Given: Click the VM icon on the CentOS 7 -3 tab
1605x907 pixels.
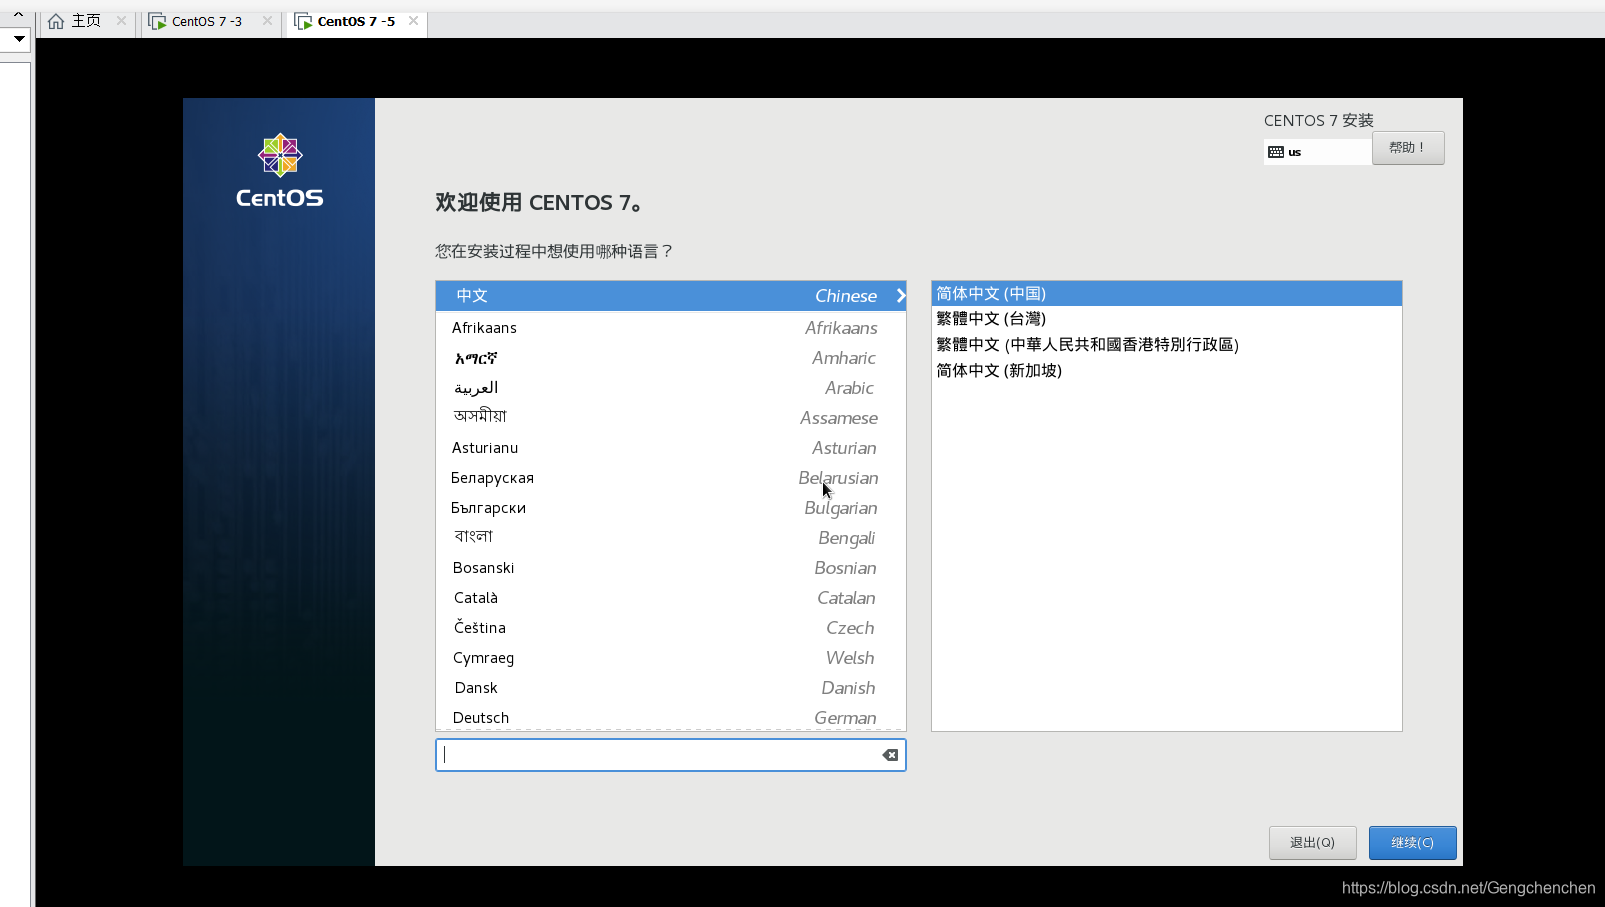Looking at the screenshot, I should pos(157,21).
